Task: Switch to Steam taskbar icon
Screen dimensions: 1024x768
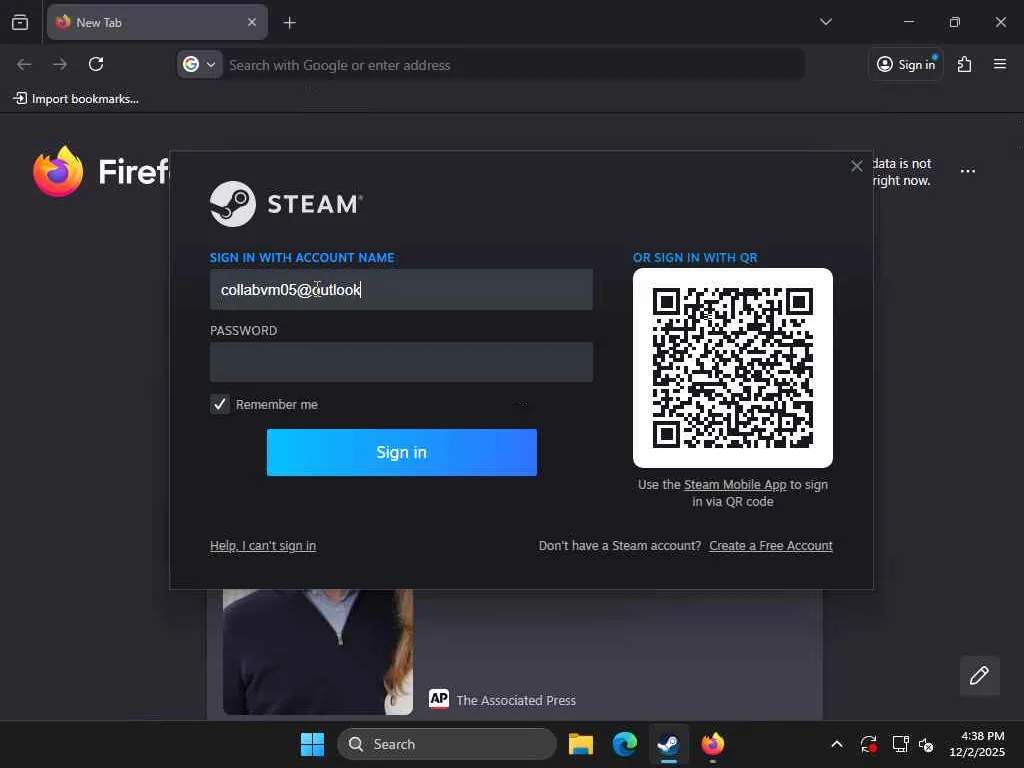Action: (668, 744)
